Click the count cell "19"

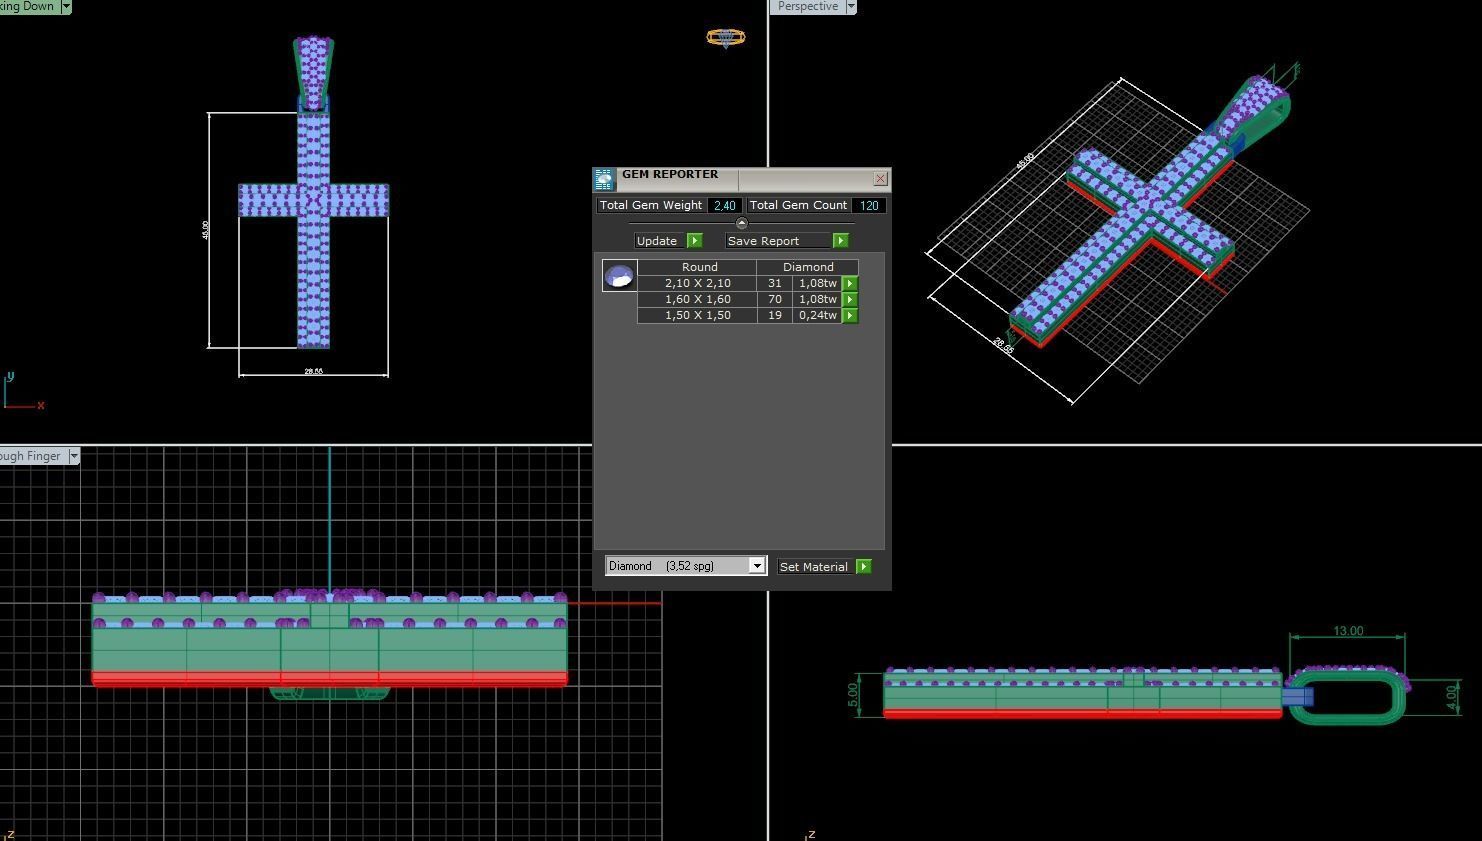tap(774, 315)
